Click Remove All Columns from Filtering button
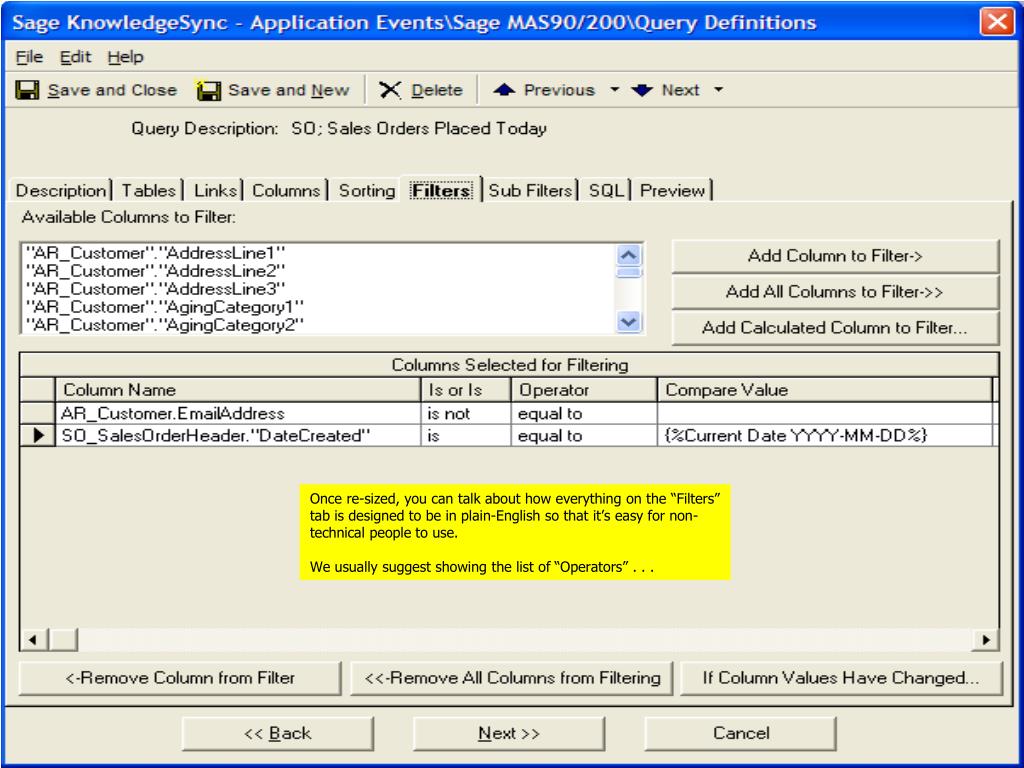Screen dimensions: 1024x768 click(x=512, y=678)
